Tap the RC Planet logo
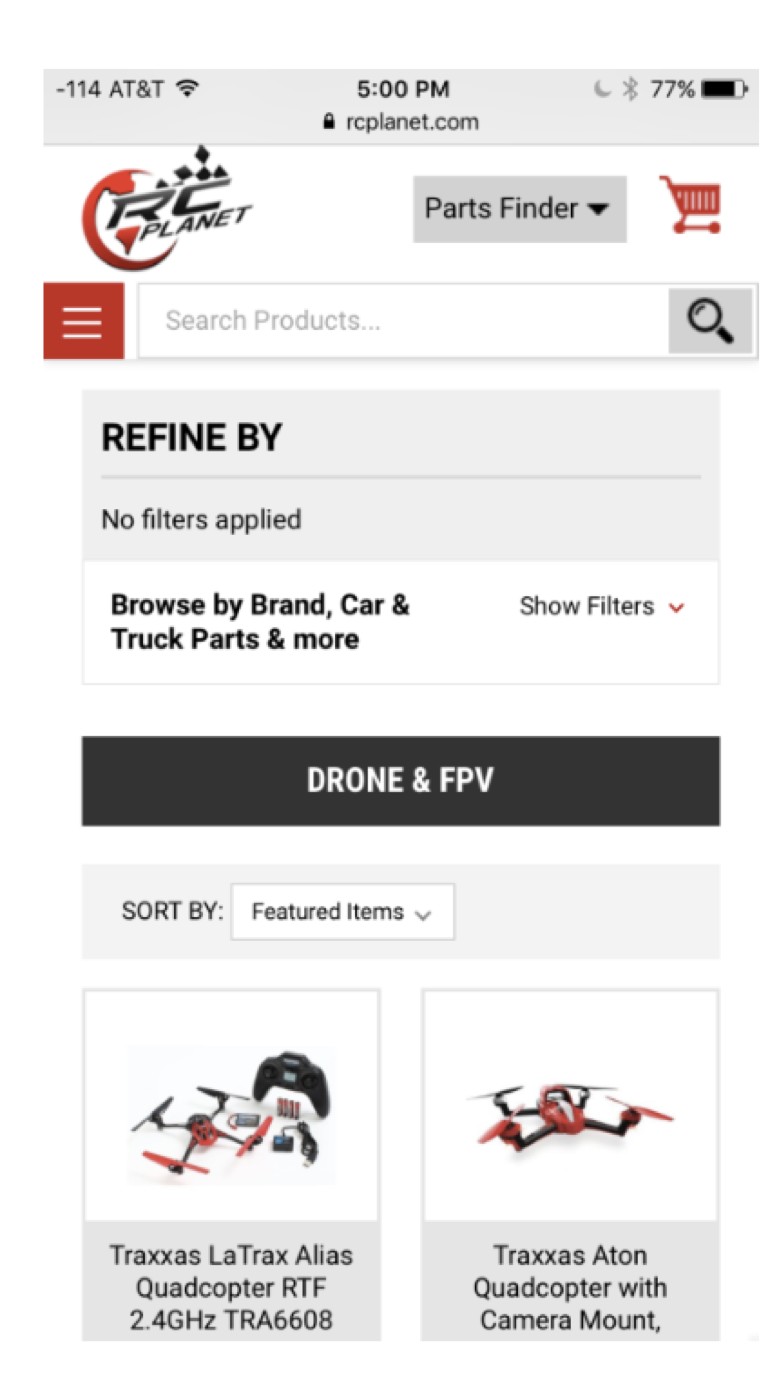 [165, 210]
